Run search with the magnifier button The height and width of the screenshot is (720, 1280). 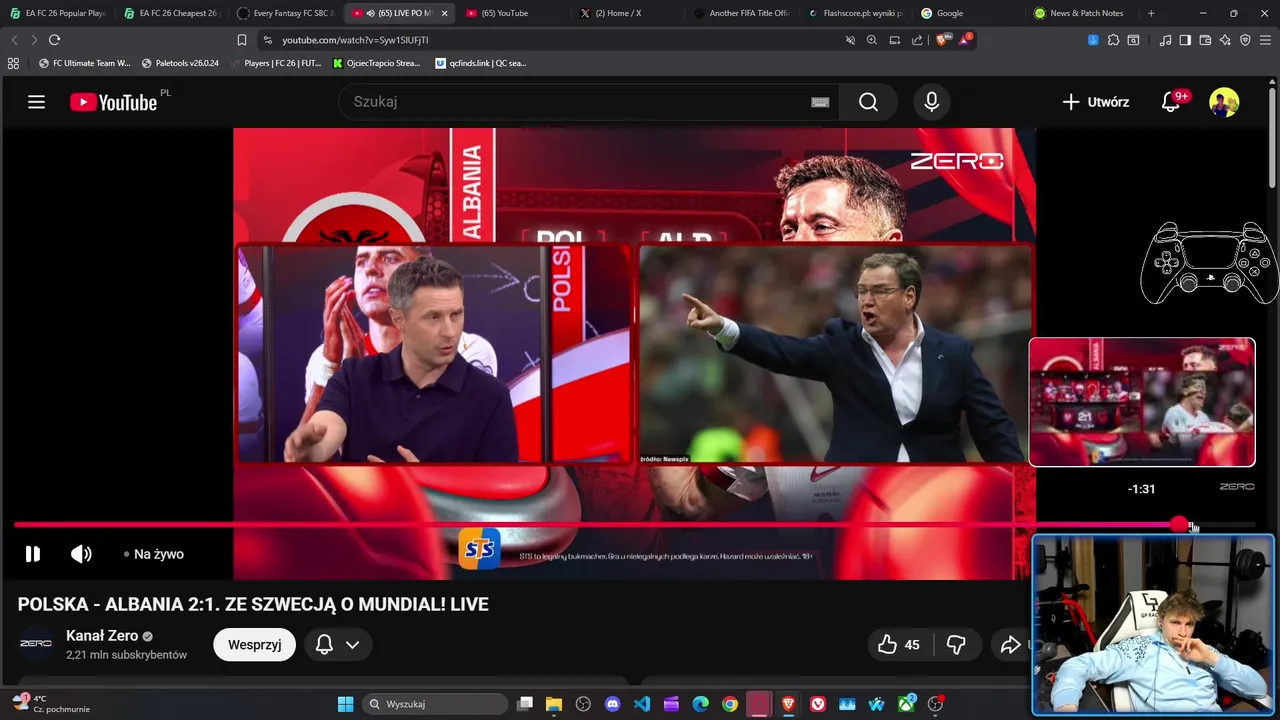click(x=868, y=102)
